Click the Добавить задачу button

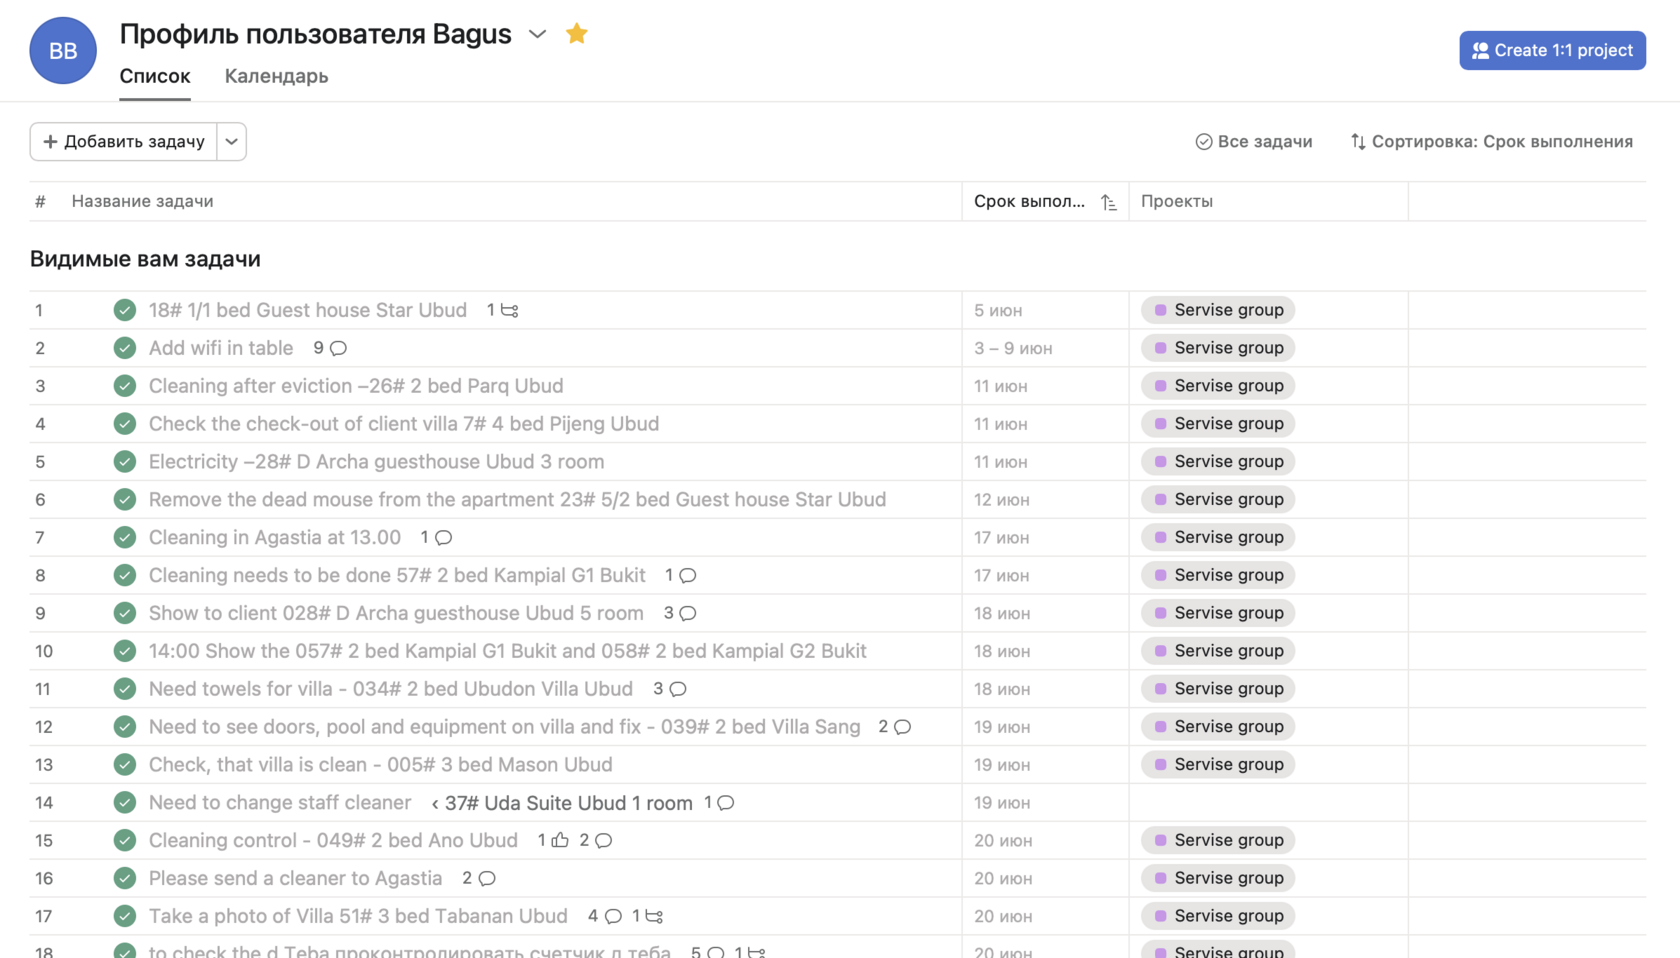(x=124, y=142)
